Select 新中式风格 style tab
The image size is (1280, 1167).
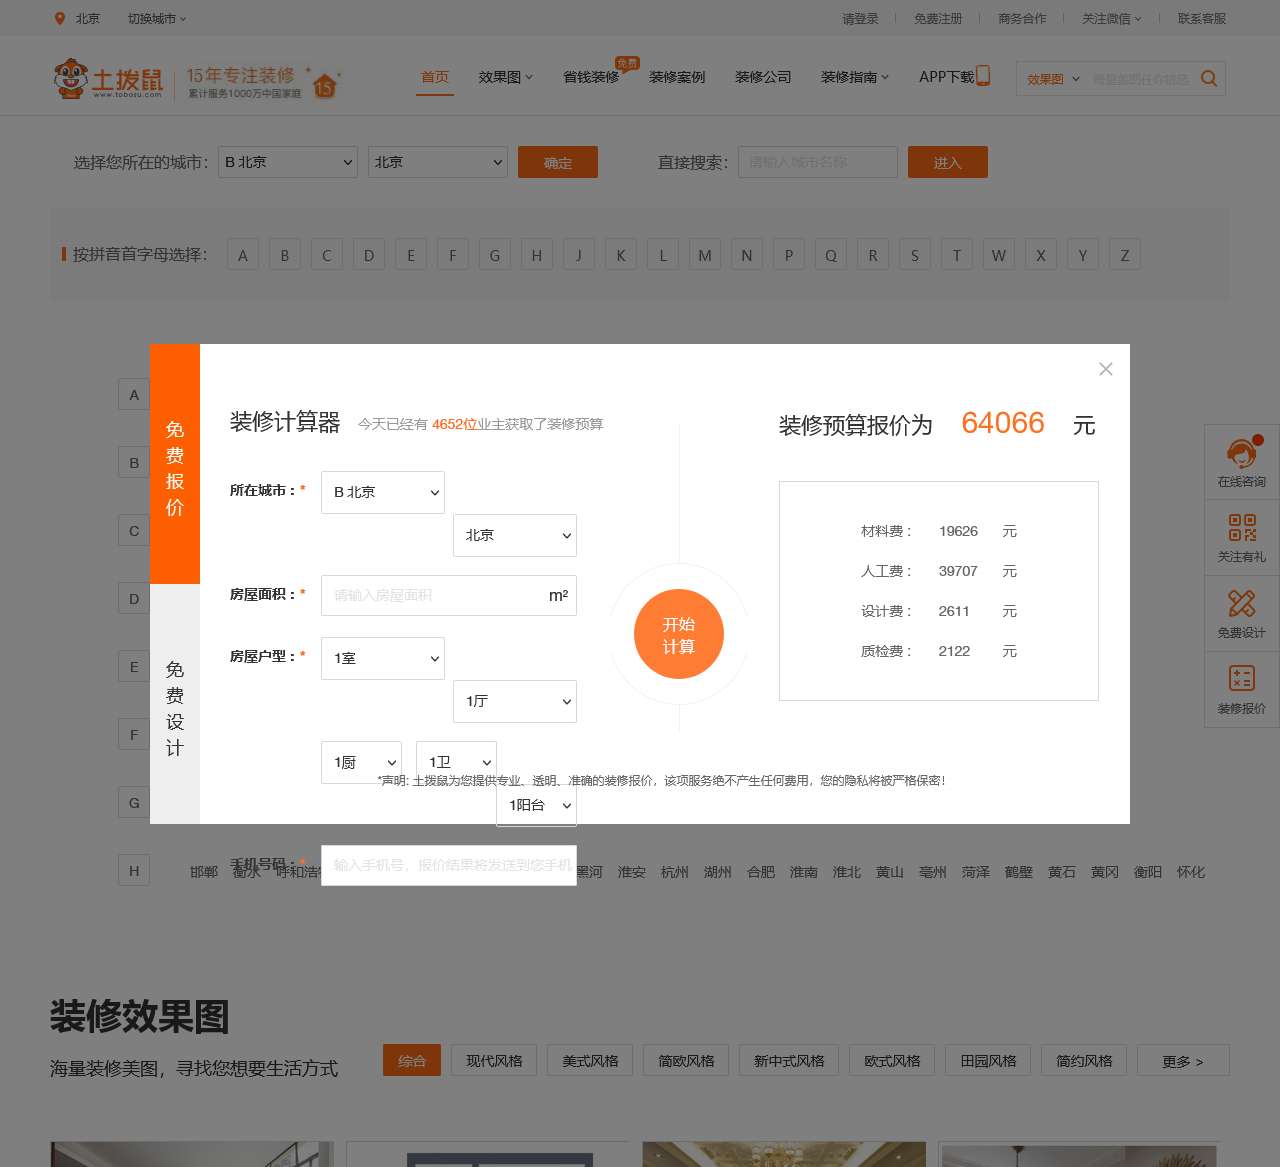click(x=789, y=1061)
